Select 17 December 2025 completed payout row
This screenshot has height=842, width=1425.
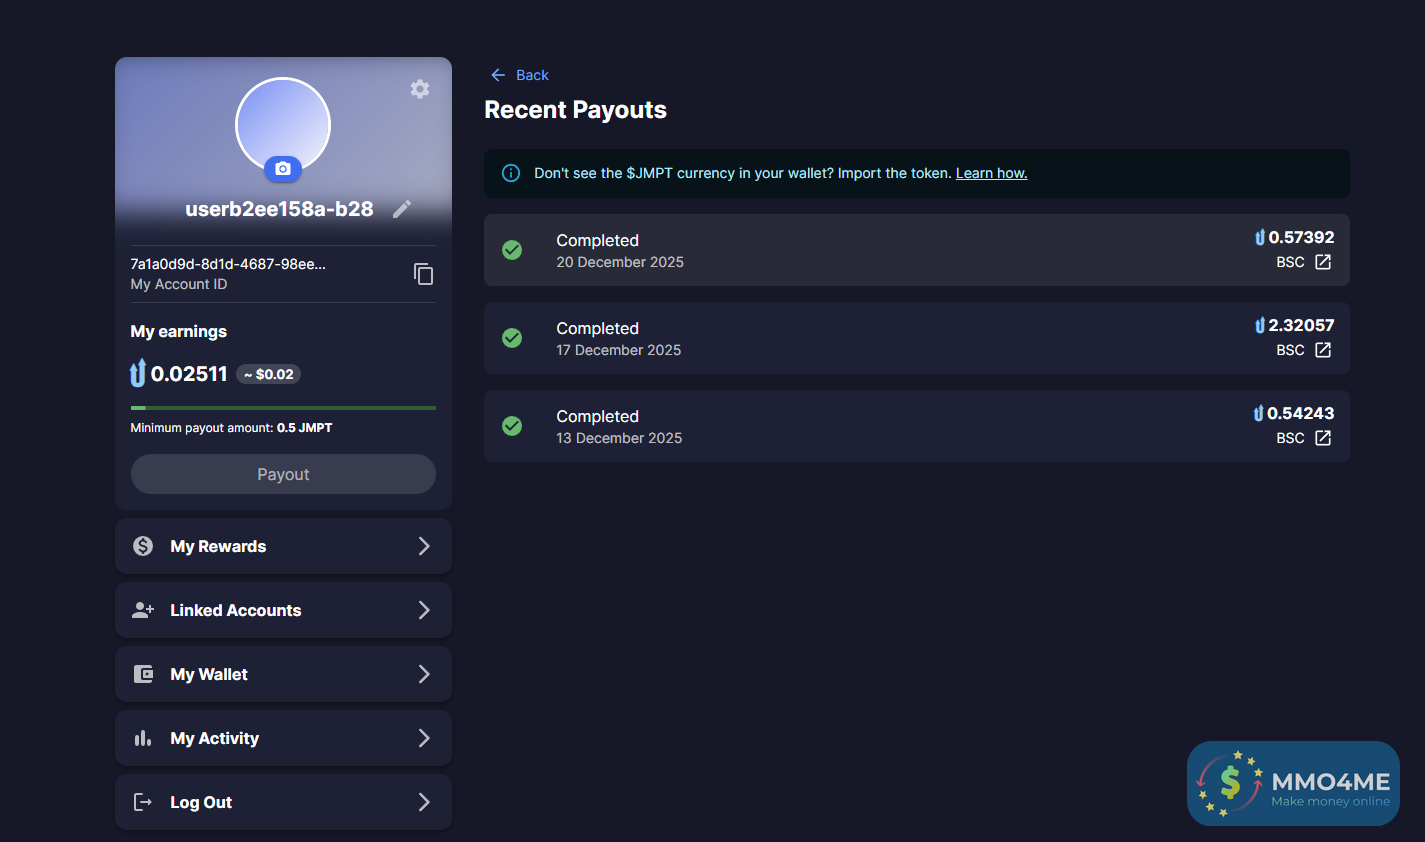[x=850, y=338]
